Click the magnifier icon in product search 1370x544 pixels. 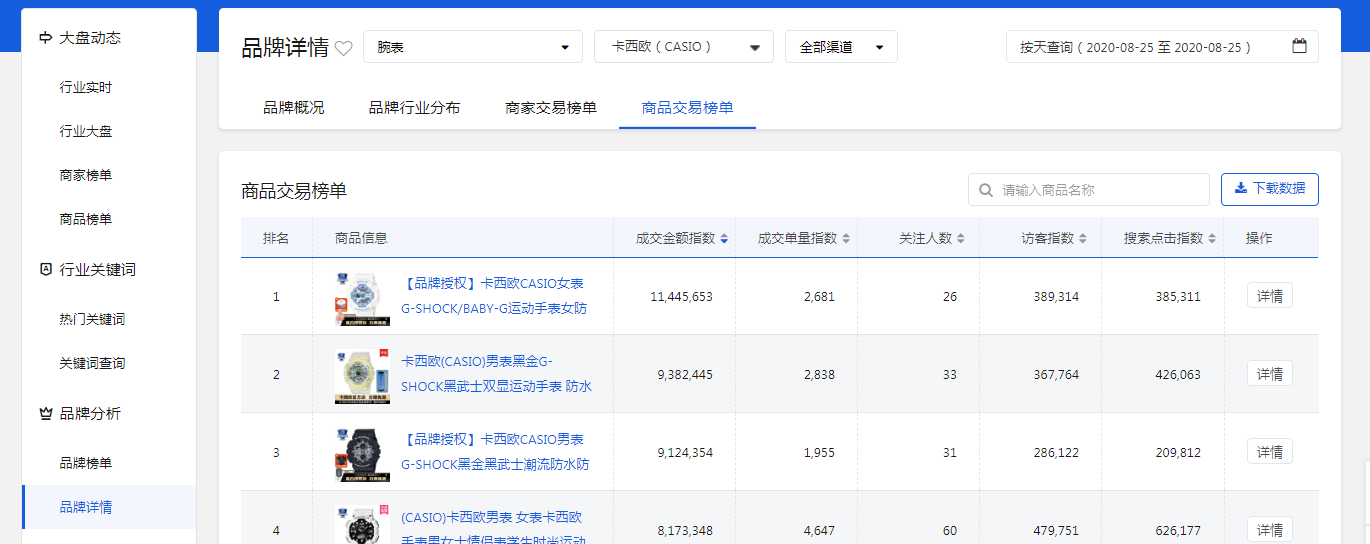[x=986, y=190]
